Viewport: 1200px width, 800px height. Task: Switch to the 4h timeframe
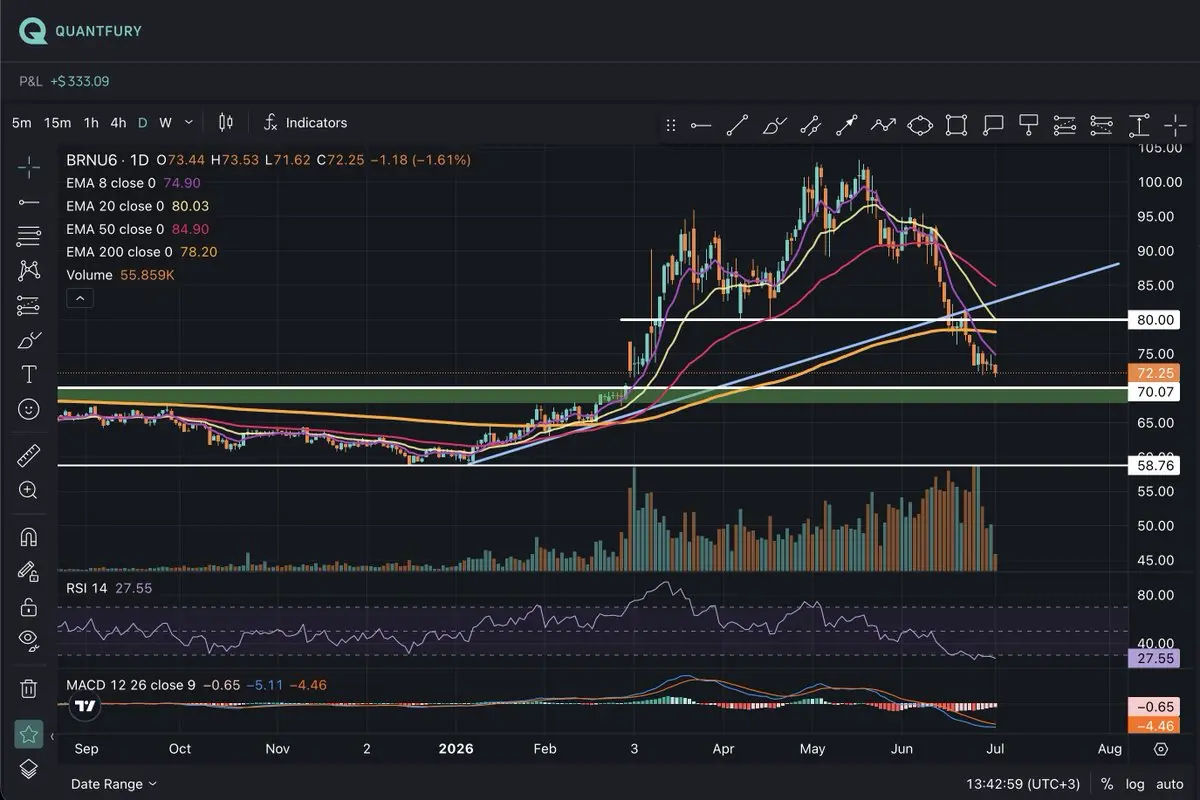click(x=118, y=122)
